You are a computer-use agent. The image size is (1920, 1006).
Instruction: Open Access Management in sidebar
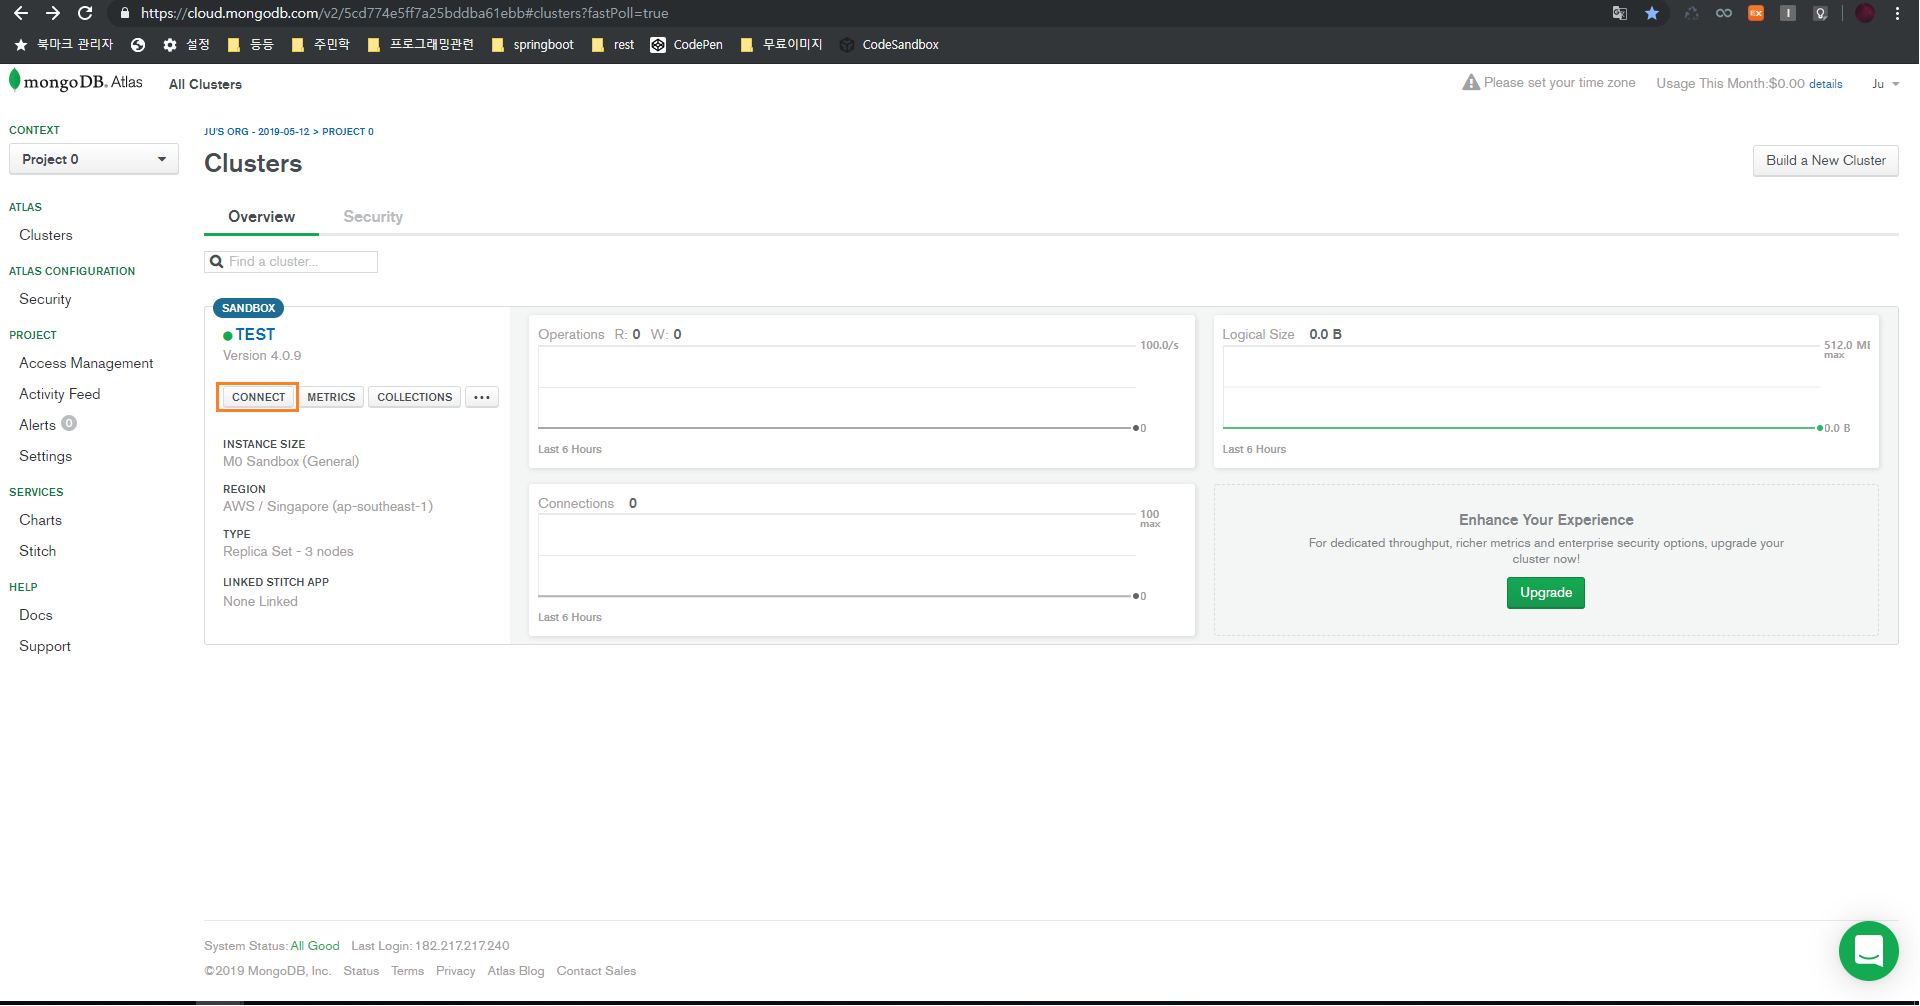pos(86,363)
